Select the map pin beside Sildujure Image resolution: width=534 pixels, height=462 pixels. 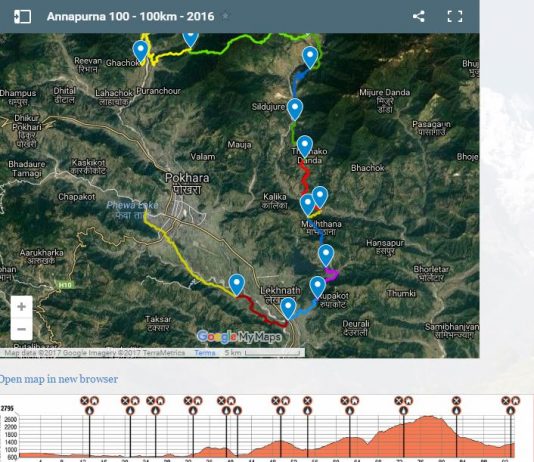click(x=295, y=109)
